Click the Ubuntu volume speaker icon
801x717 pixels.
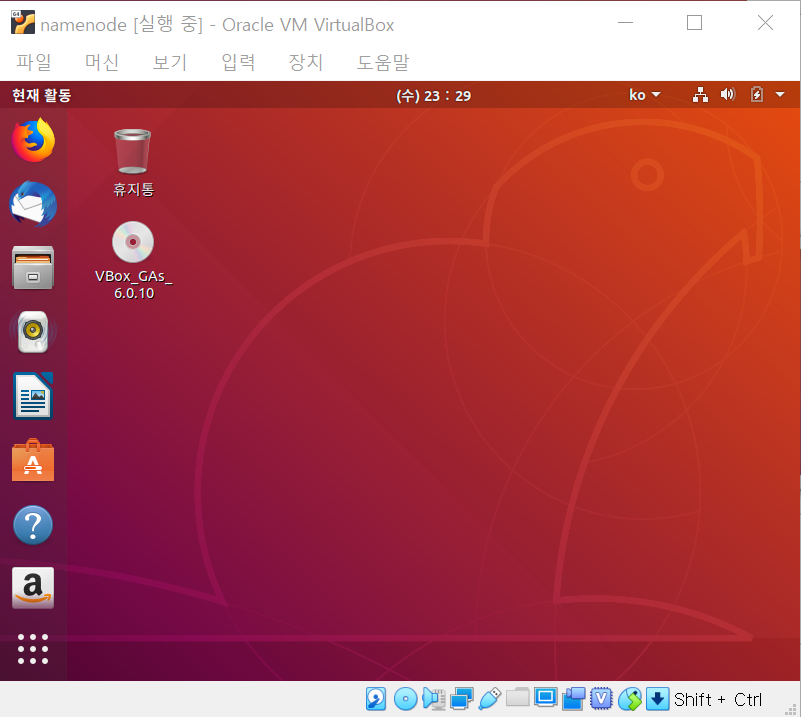728,94
